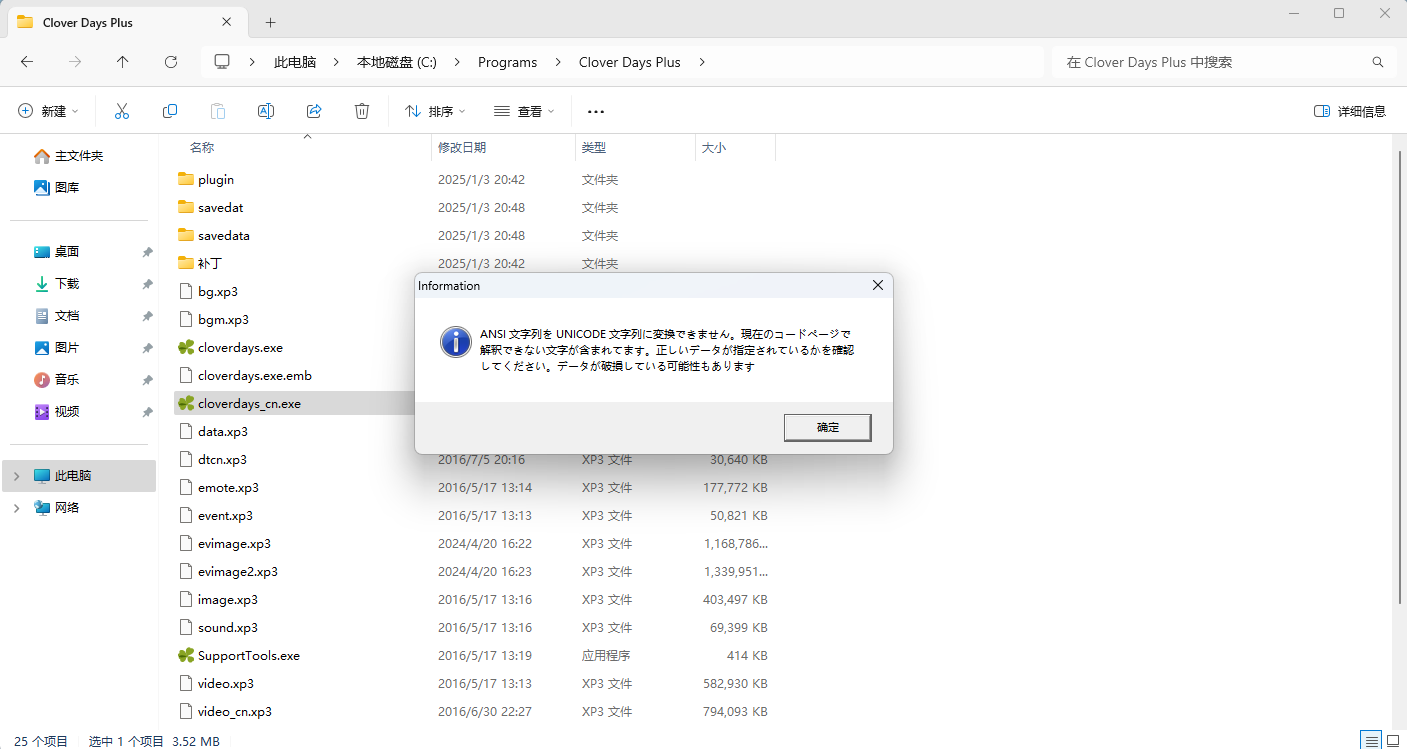Switch to details list view in status bar
Viewport: 1407px width, 749px height.
coord(1371,740)
